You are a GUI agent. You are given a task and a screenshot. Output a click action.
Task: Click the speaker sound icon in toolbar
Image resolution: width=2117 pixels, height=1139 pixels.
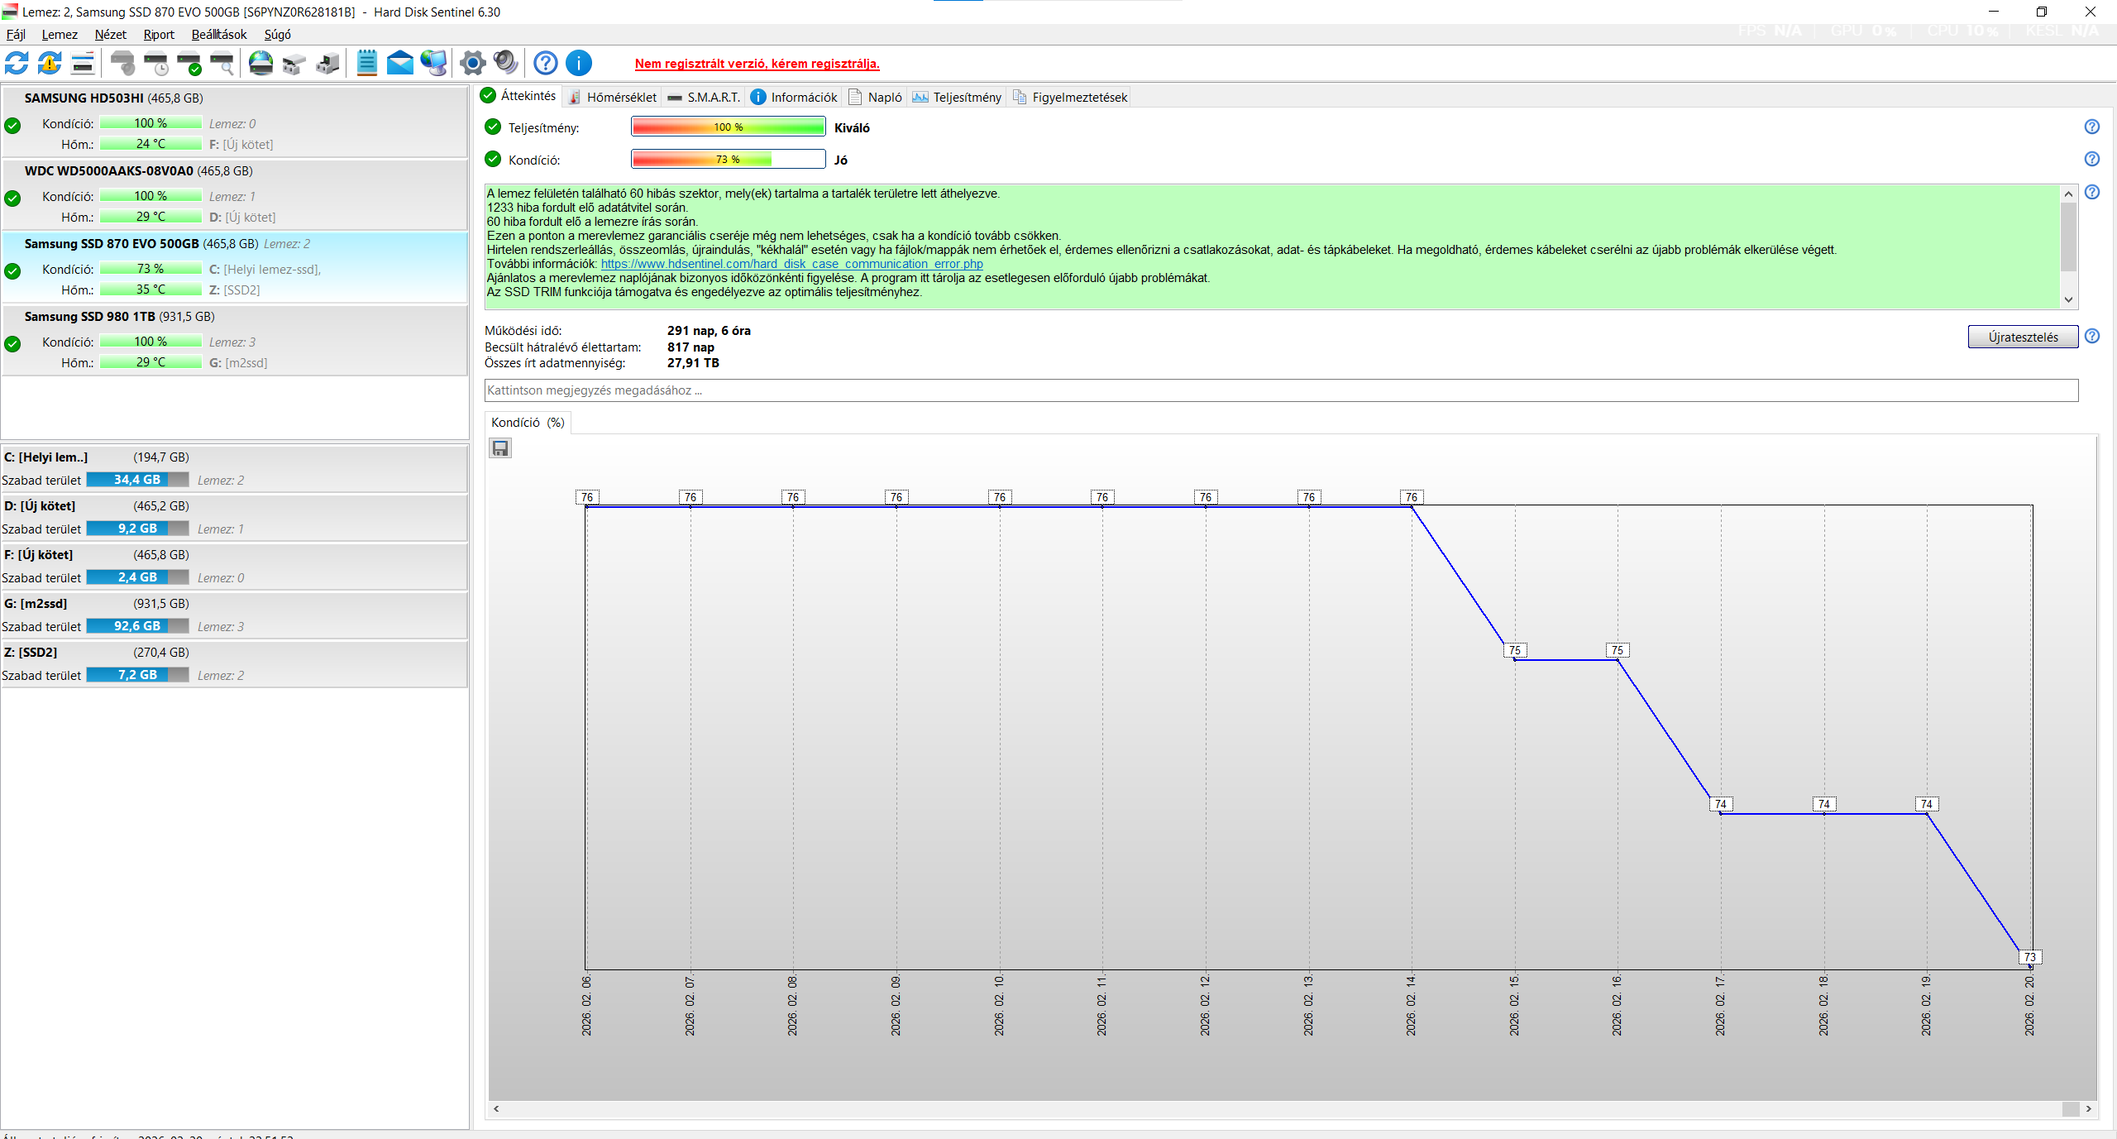coord(506,63)
